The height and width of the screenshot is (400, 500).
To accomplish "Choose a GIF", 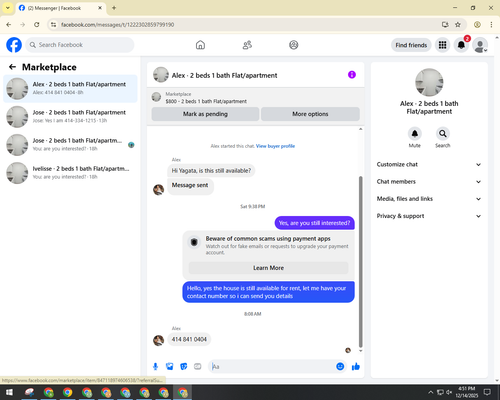I will (x=198, y=367).
